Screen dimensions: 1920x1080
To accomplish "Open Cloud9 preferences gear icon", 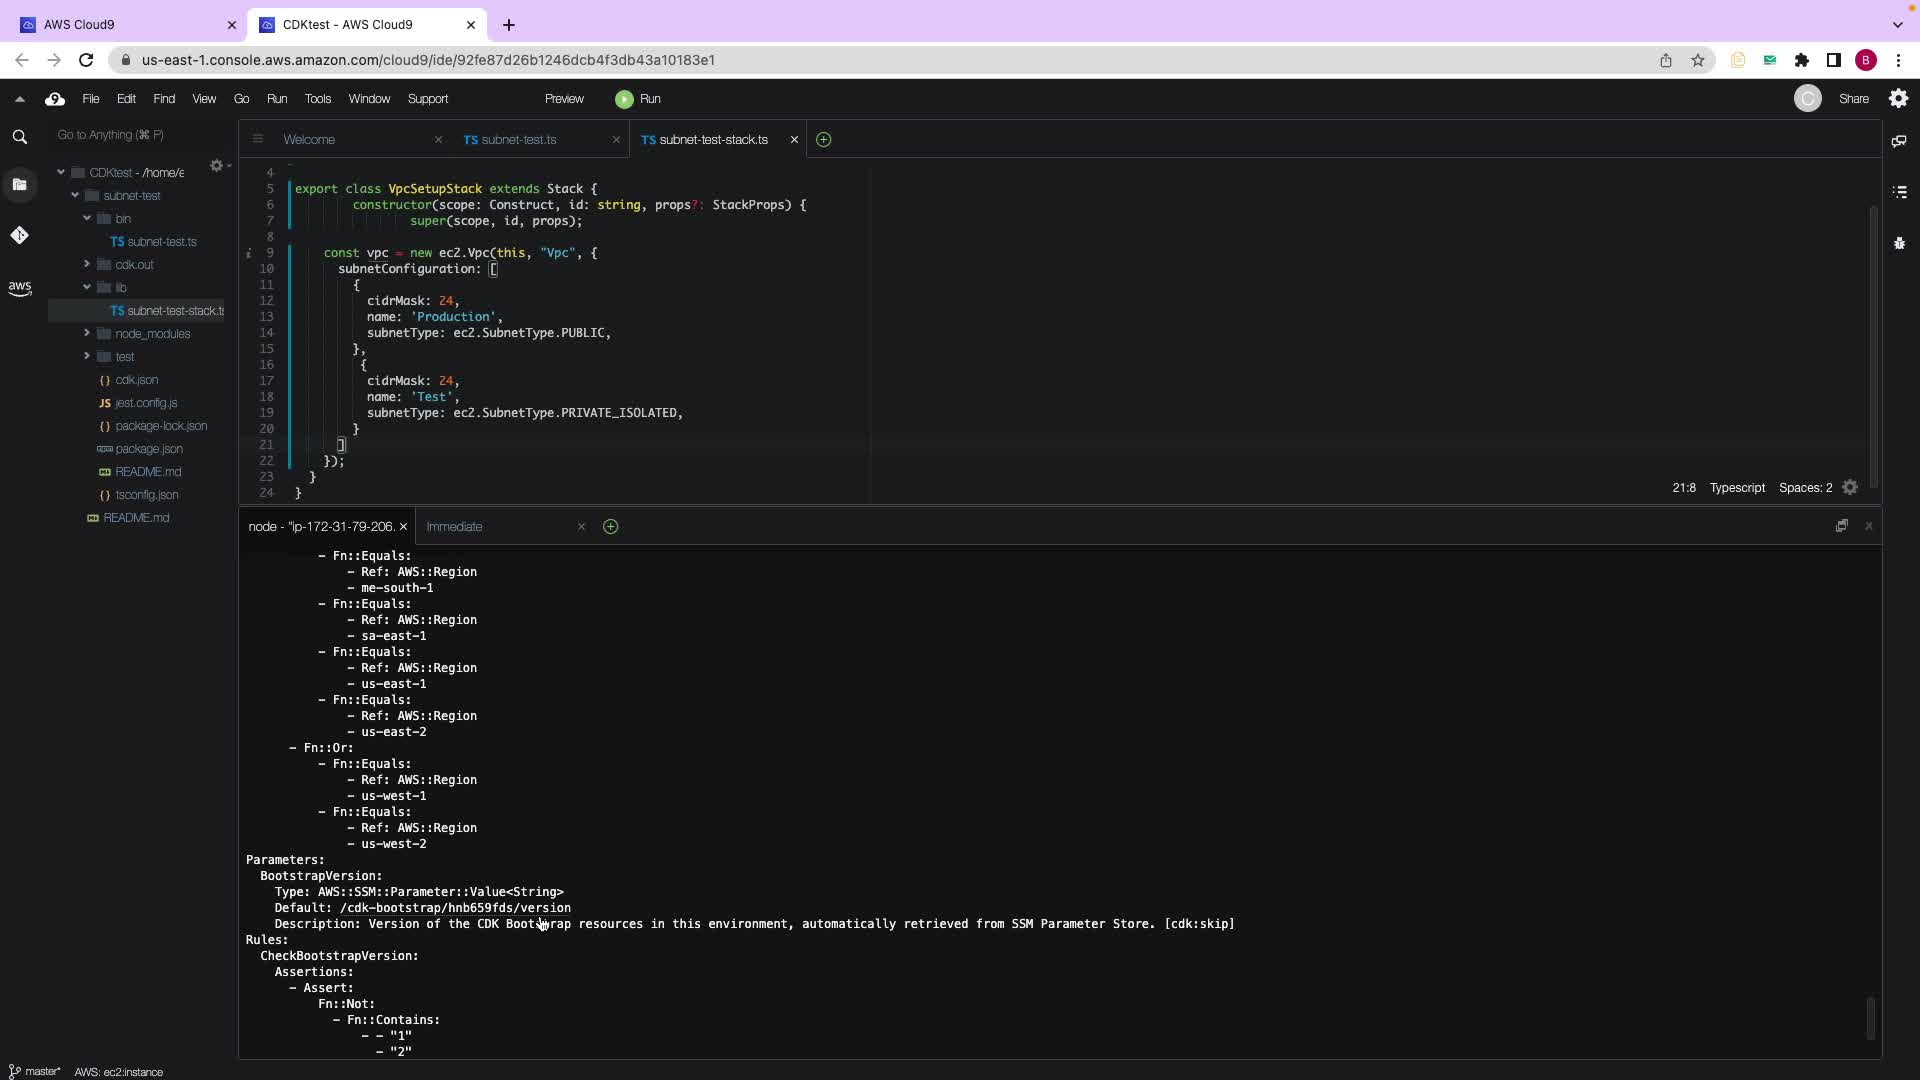I will click(x=1898, y=98).
